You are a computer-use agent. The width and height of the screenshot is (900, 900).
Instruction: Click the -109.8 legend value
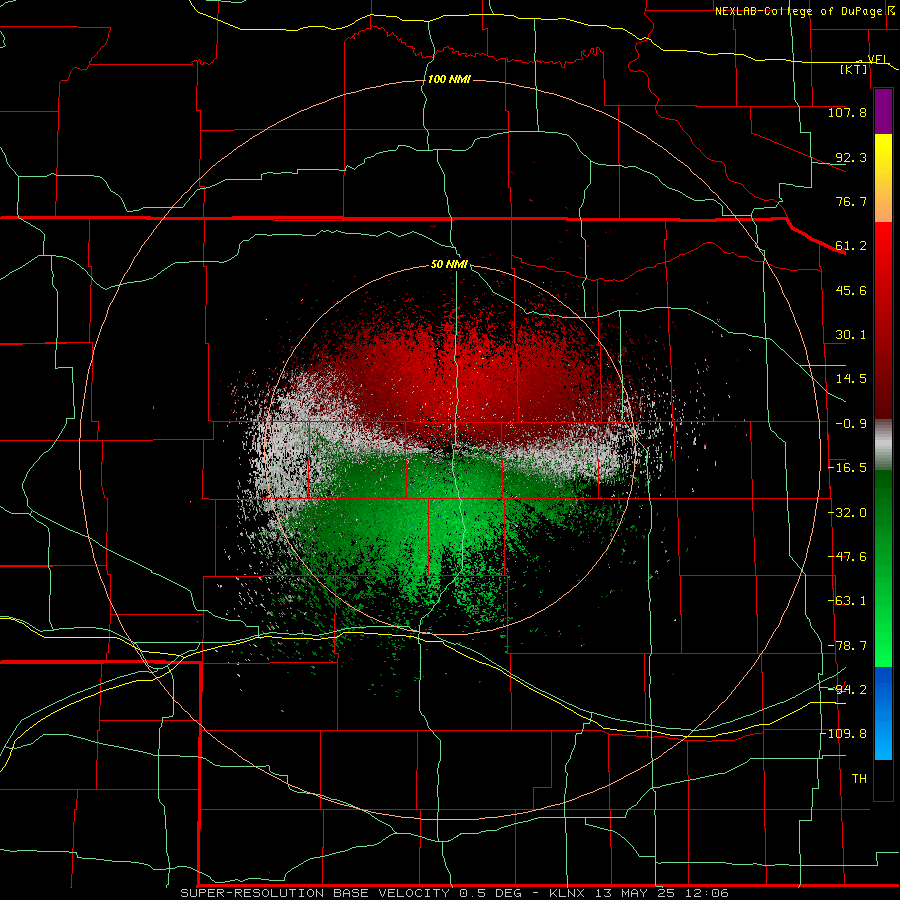pos(845,734)
